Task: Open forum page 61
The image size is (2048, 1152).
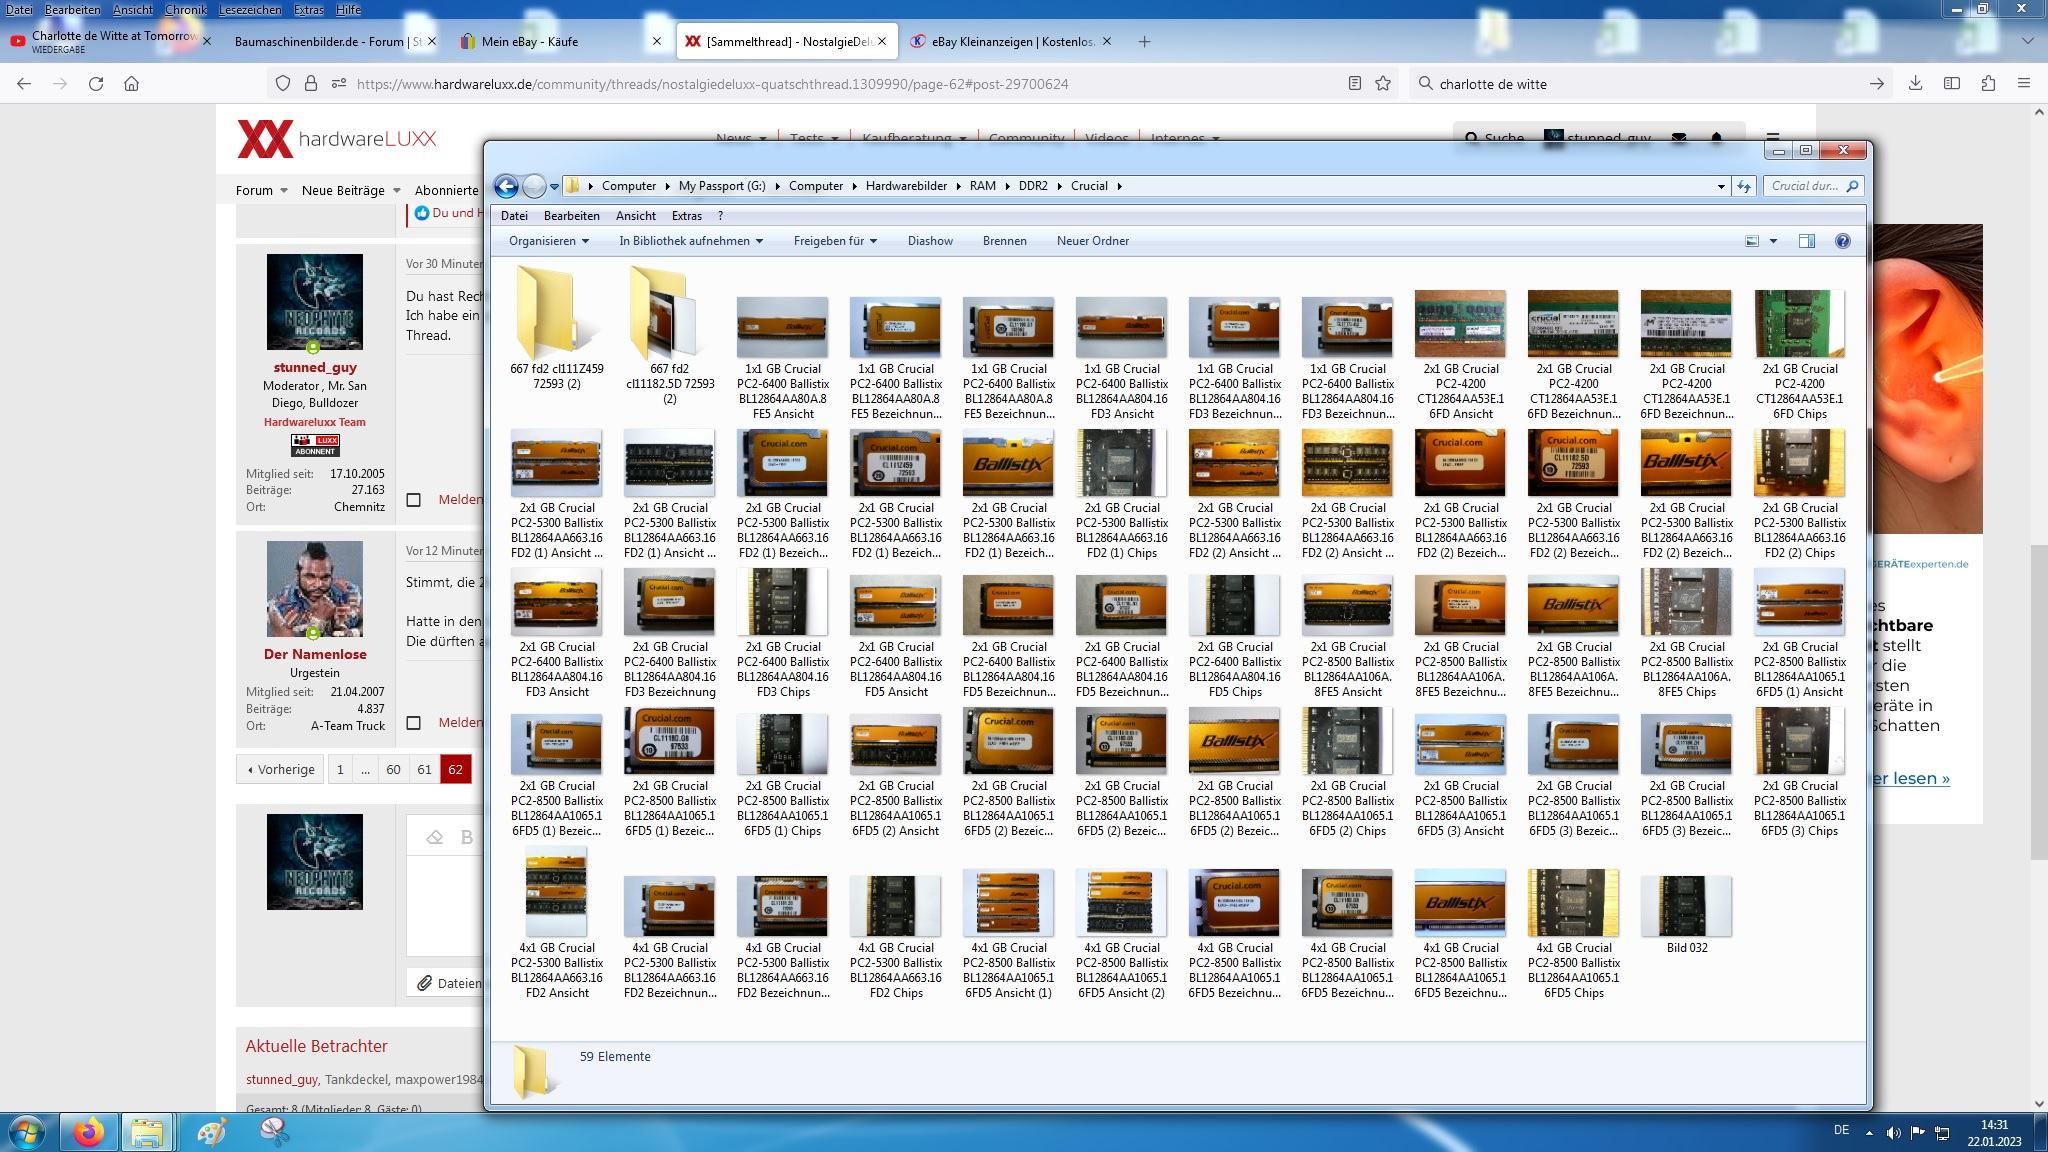Action: 424,769
